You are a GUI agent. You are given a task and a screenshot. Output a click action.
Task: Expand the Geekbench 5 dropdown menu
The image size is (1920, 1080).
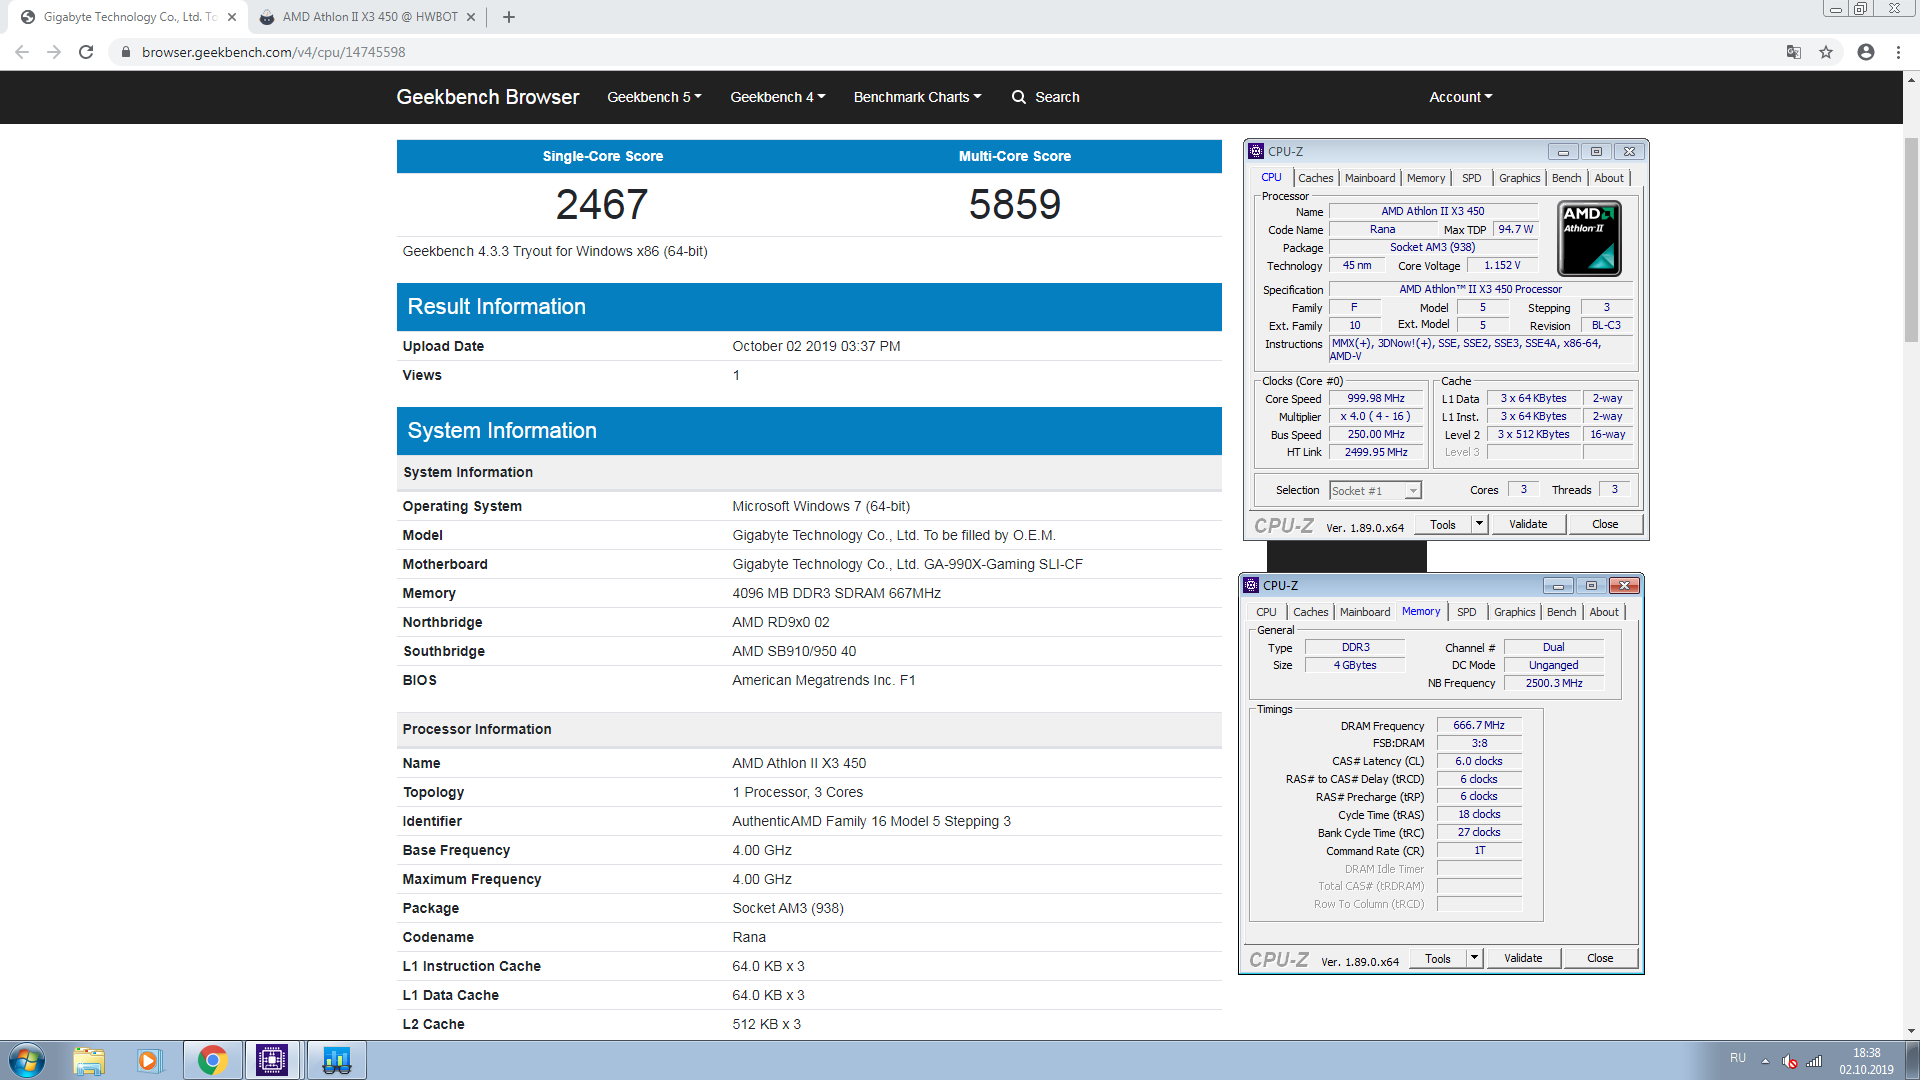[x=654, y=97]
